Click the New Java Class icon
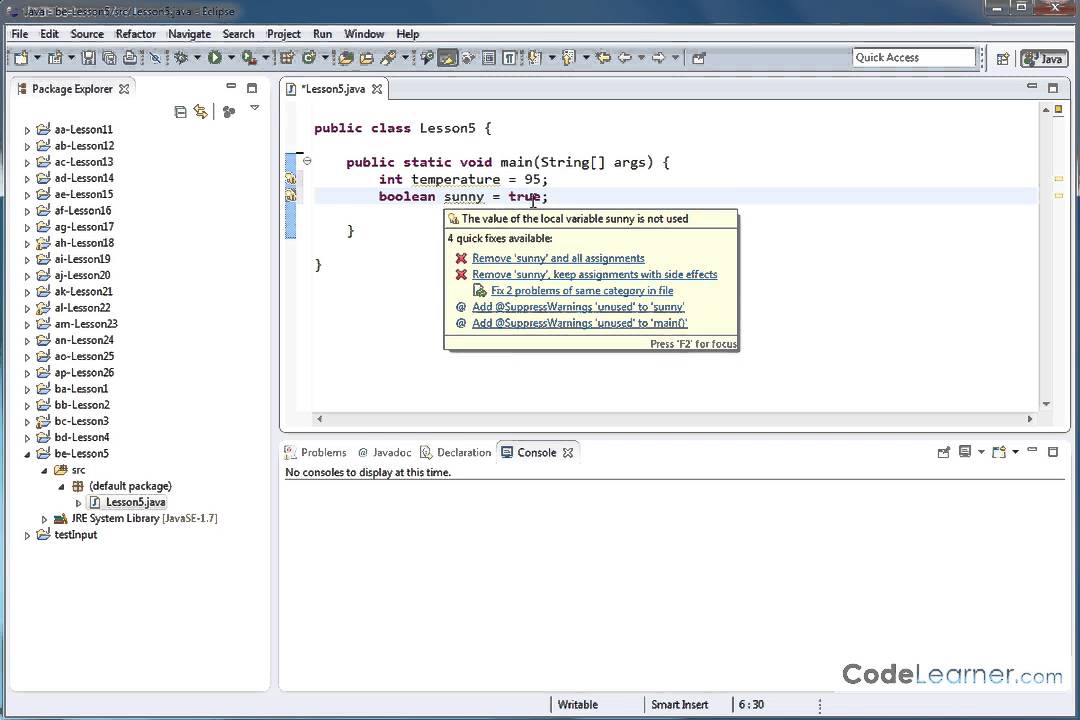 tap(309, 58)
